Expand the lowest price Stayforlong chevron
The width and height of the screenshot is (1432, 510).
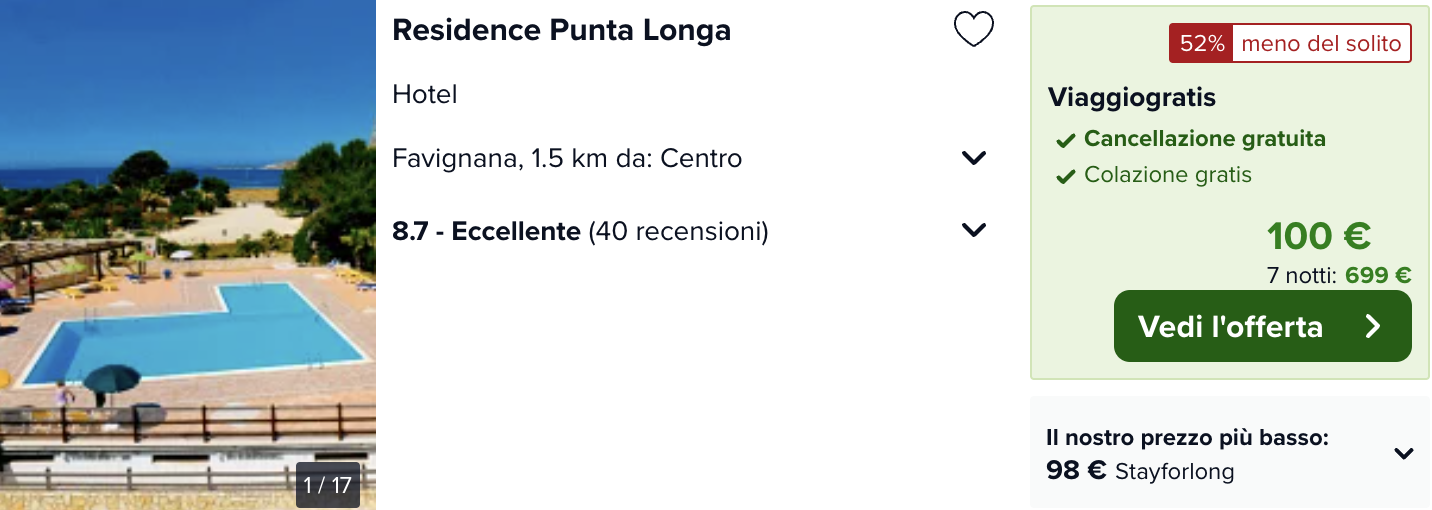(1404, 453)
